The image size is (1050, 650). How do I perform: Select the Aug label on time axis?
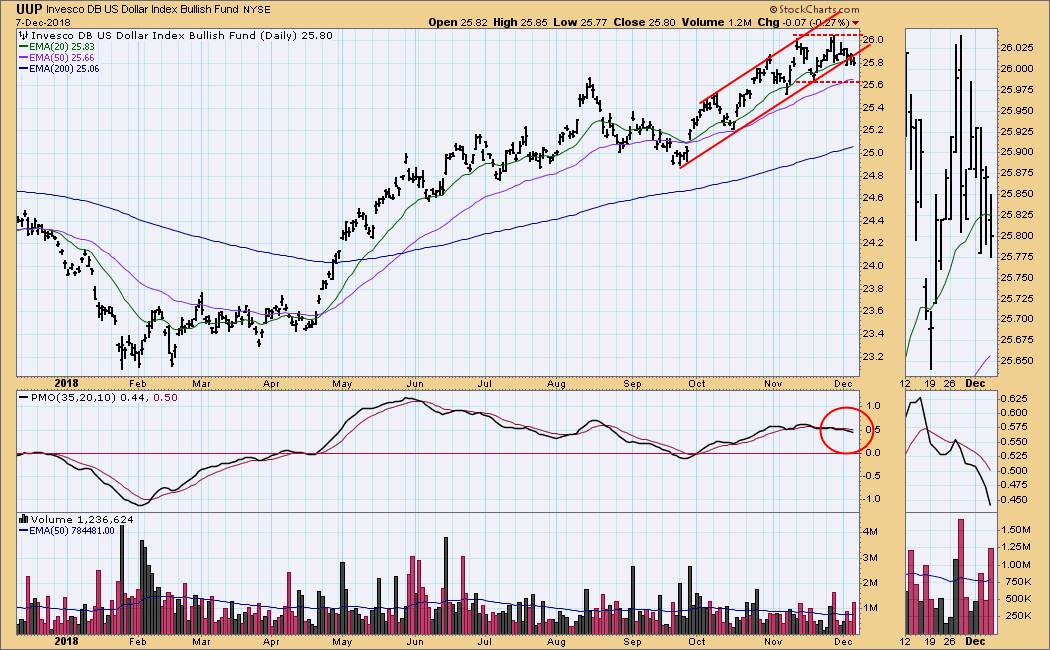[557, 381]
